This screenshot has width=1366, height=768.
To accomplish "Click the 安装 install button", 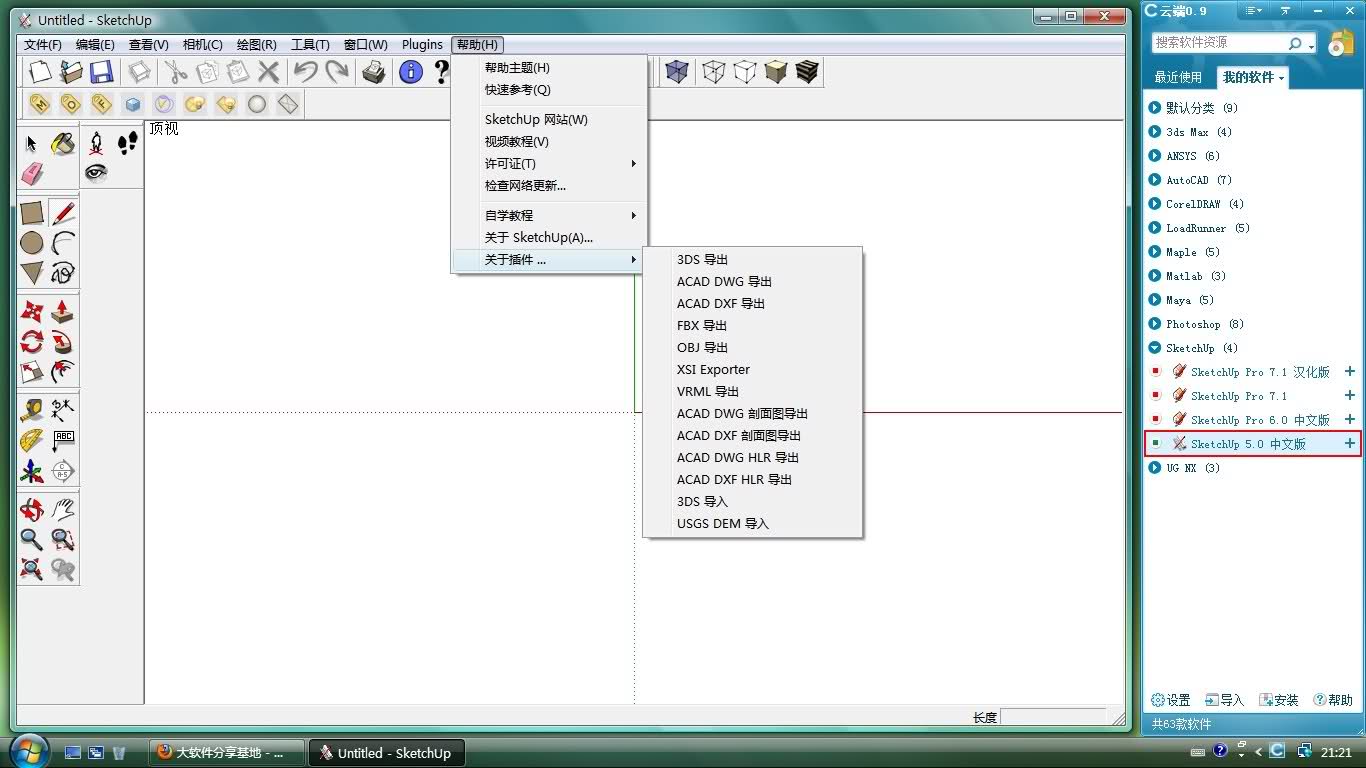I will pos(1279,701).
